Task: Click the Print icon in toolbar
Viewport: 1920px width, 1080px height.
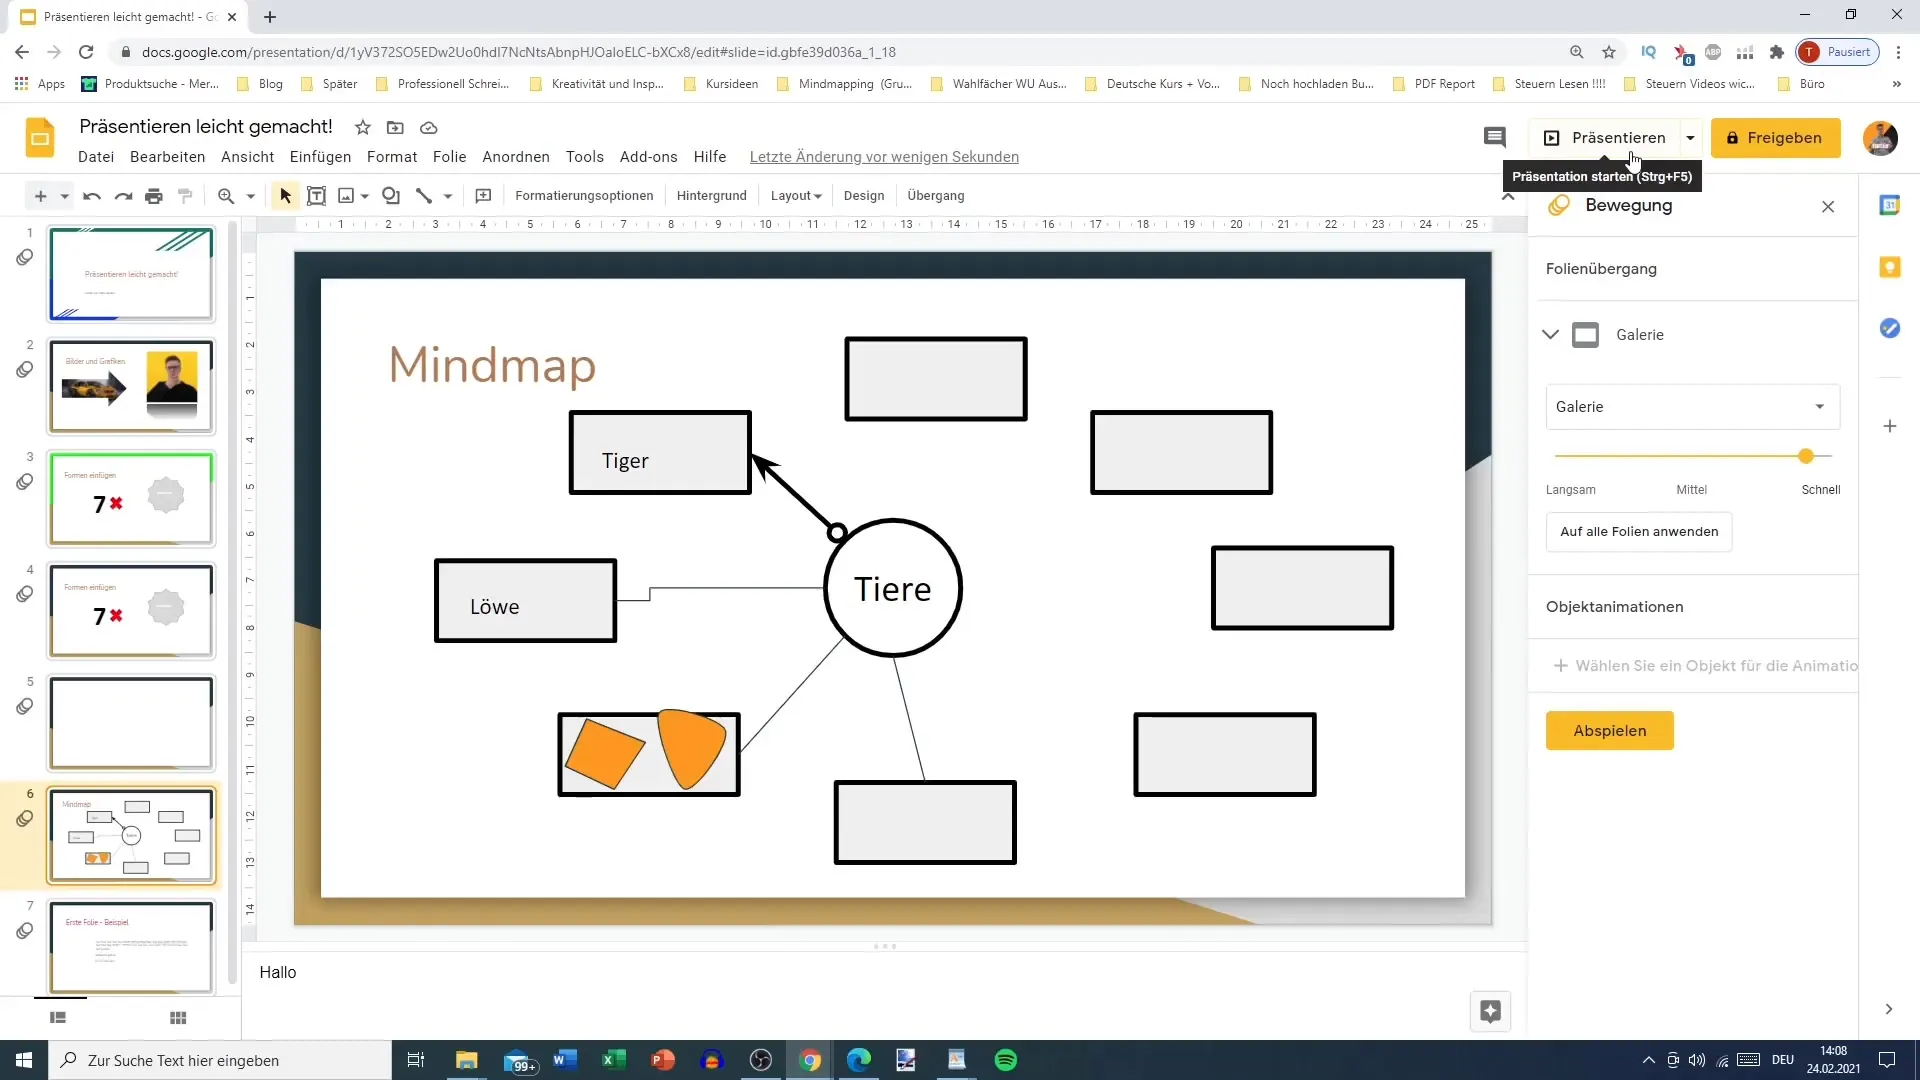Action: coord(154,196)
